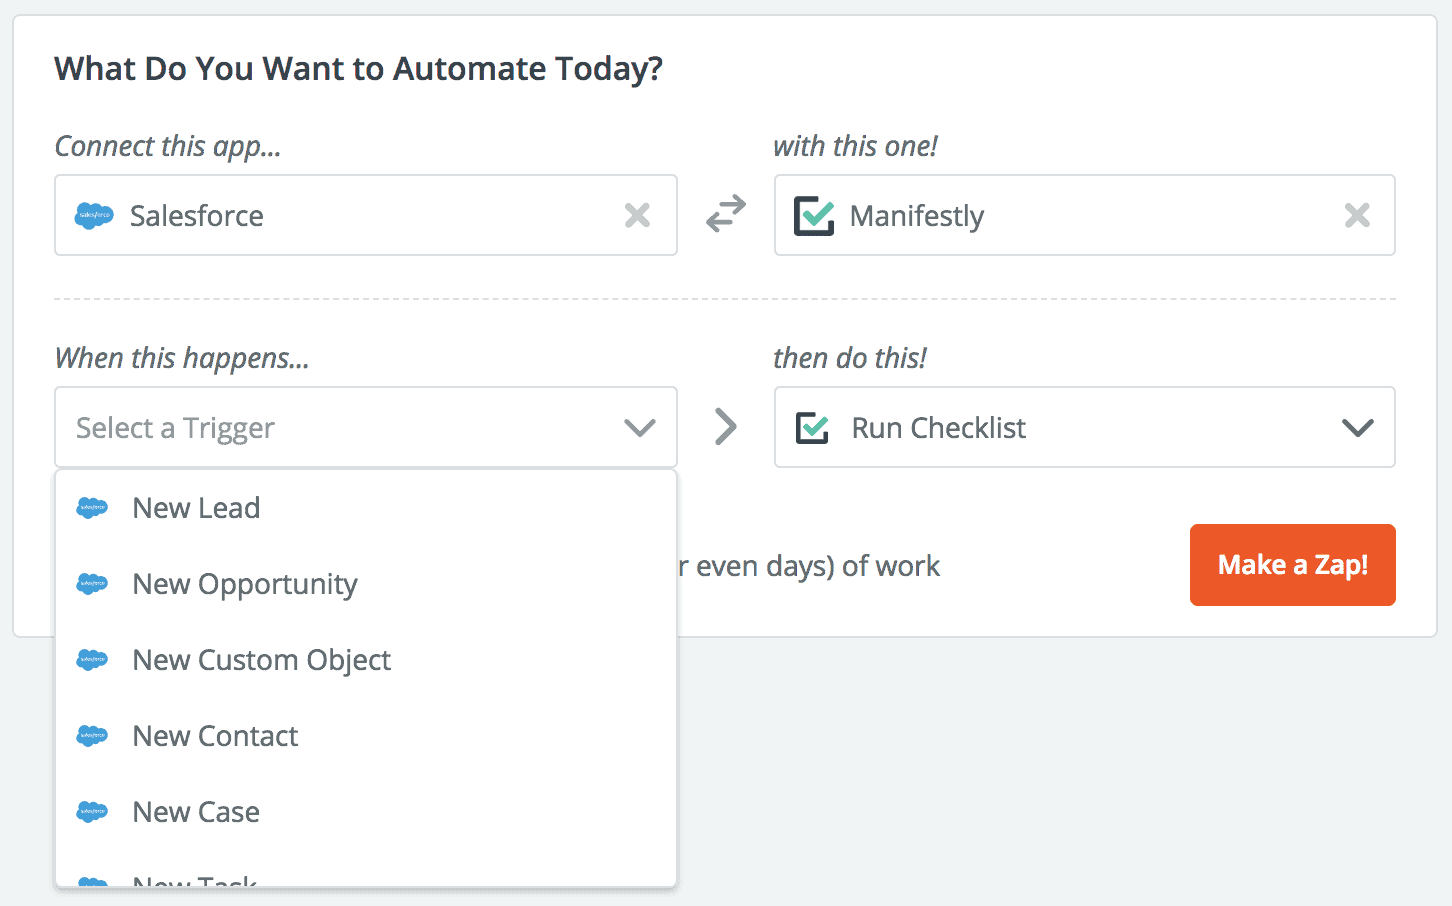Click Salesforce icon beside New Opportunity
Viewport: 1452px width, 906px height.
click(92, 584)
